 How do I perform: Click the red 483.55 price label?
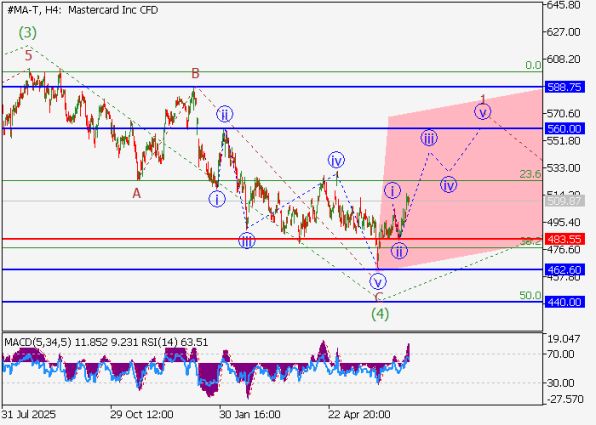pyautogui.click(x=564, y=239)
